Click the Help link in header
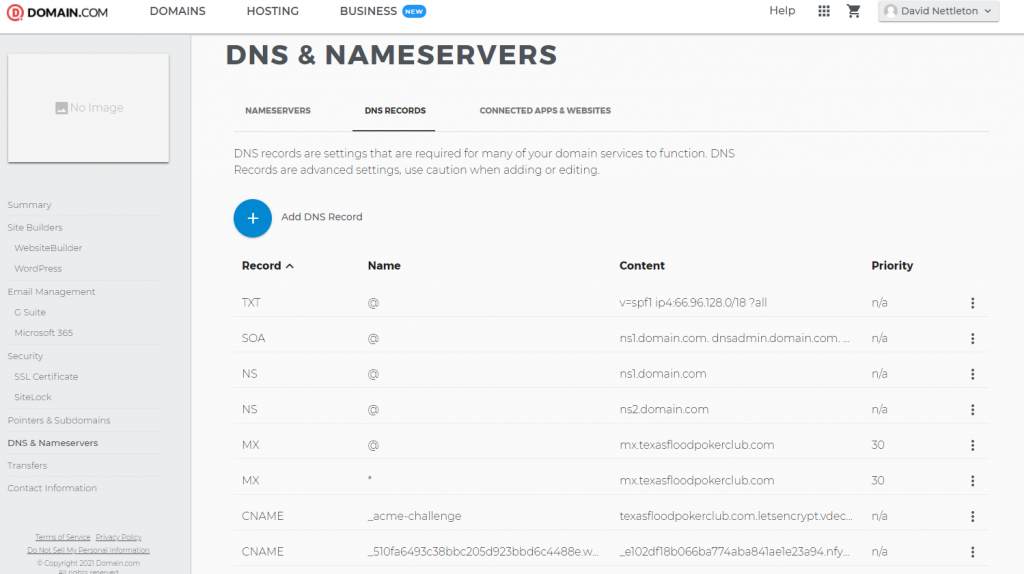 click(x=782, y=11)
